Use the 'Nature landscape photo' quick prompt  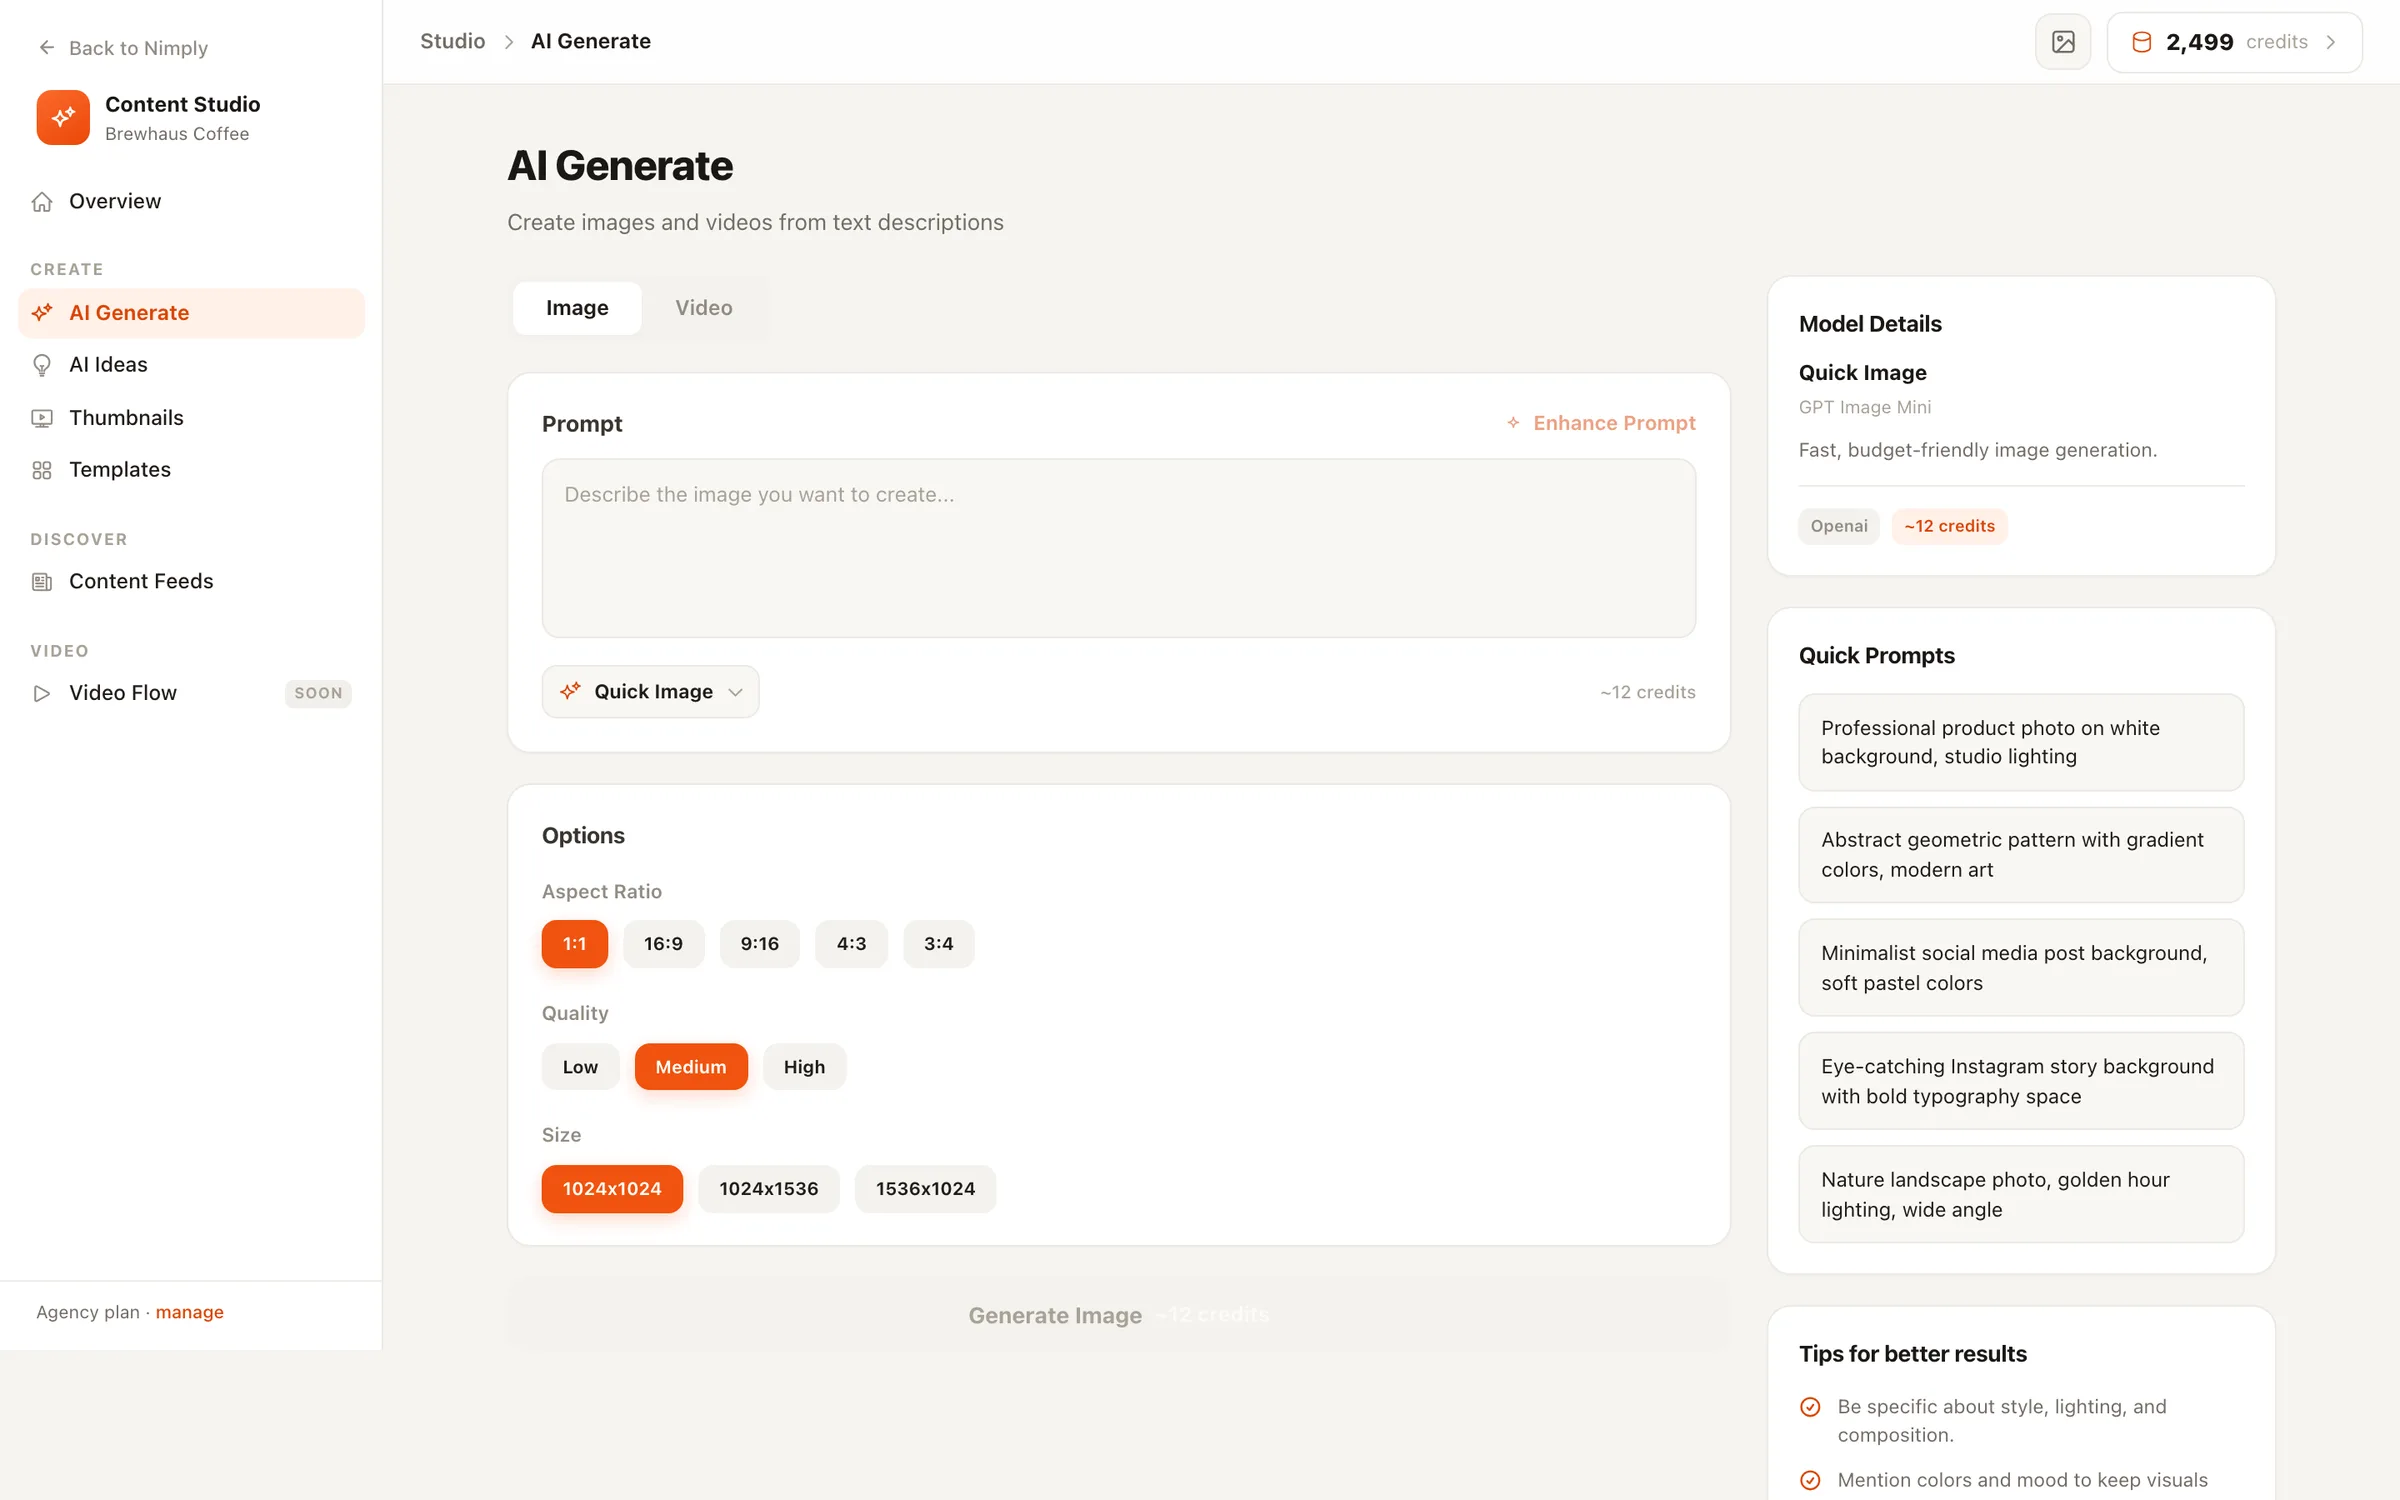coord(2021,1195)
